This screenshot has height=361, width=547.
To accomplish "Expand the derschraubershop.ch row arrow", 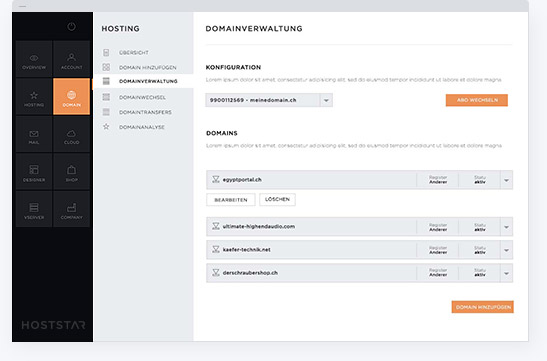I will tap(506, 273).
